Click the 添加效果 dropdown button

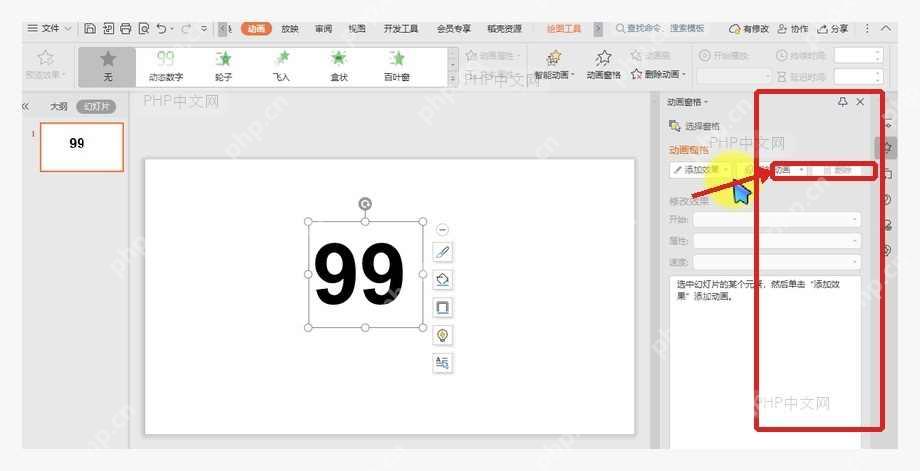701,170
